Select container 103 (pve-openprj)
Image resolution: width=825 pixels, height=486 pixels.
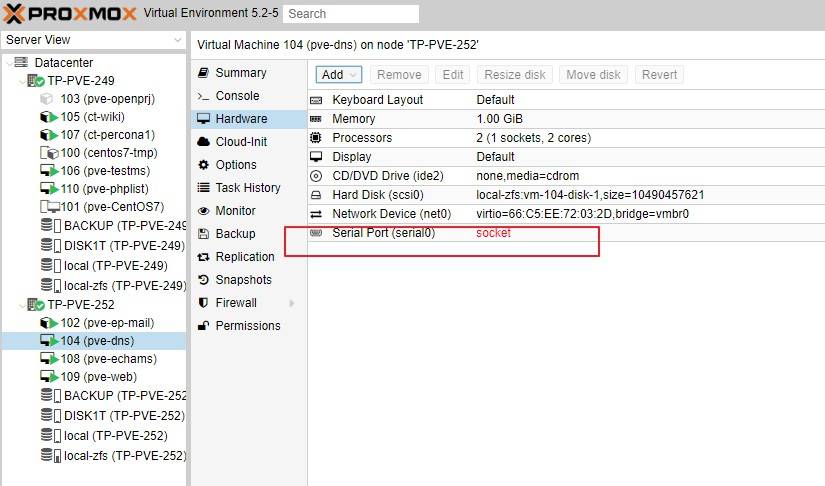[x=107, y=98]
